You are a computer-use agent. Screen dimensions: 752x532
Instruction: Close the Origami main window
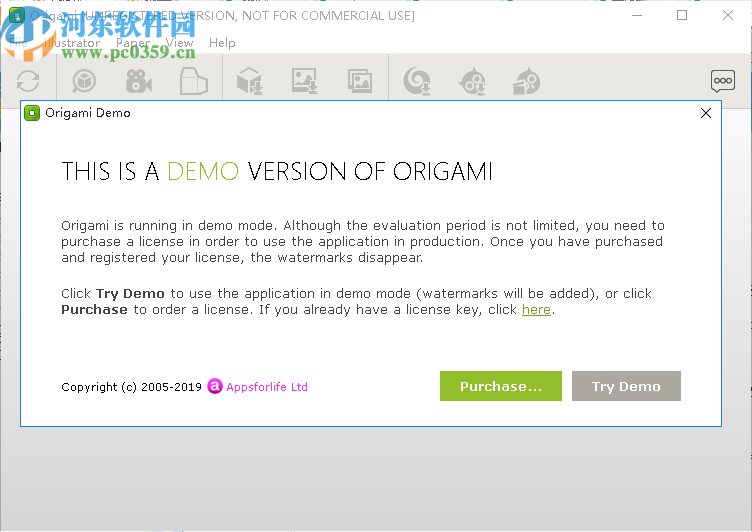728,15
